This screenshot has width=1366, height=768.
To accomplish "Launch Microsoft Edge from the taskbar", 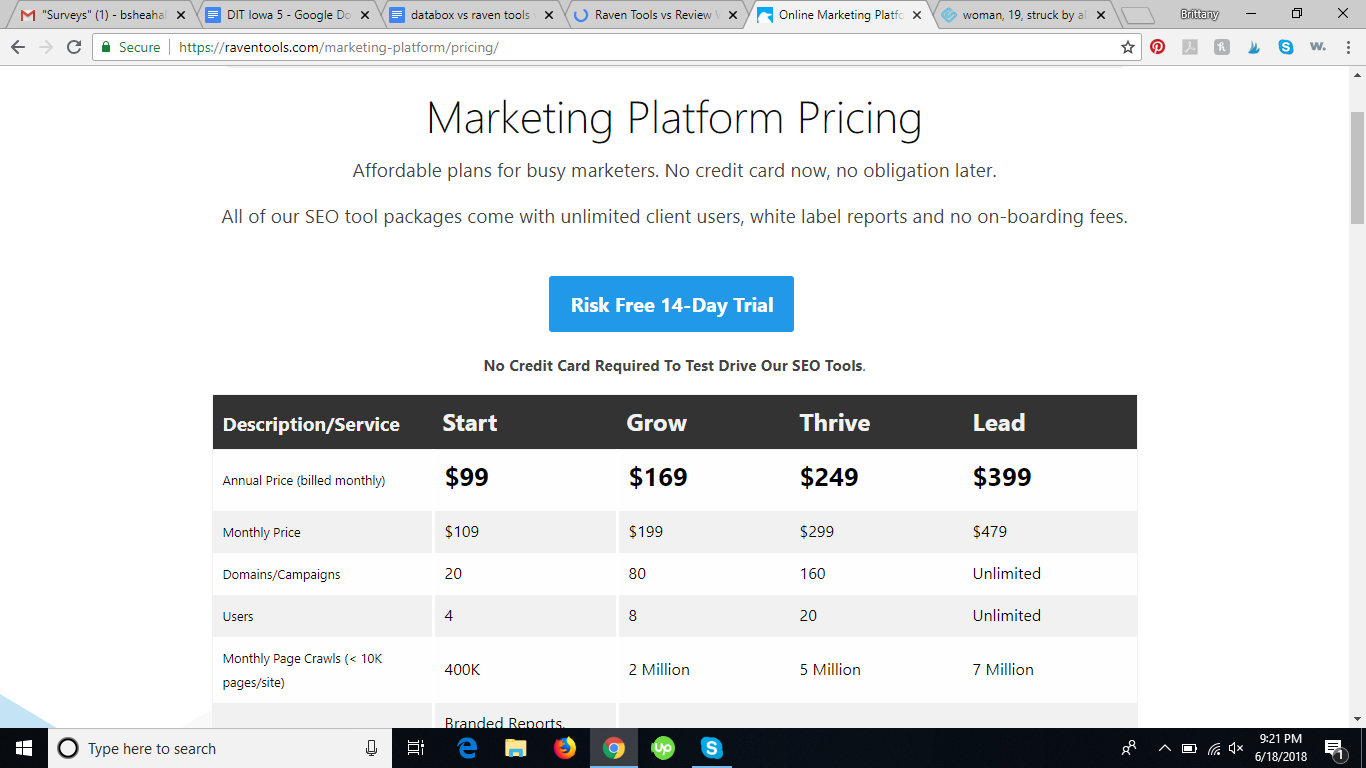I will (467, 748).
